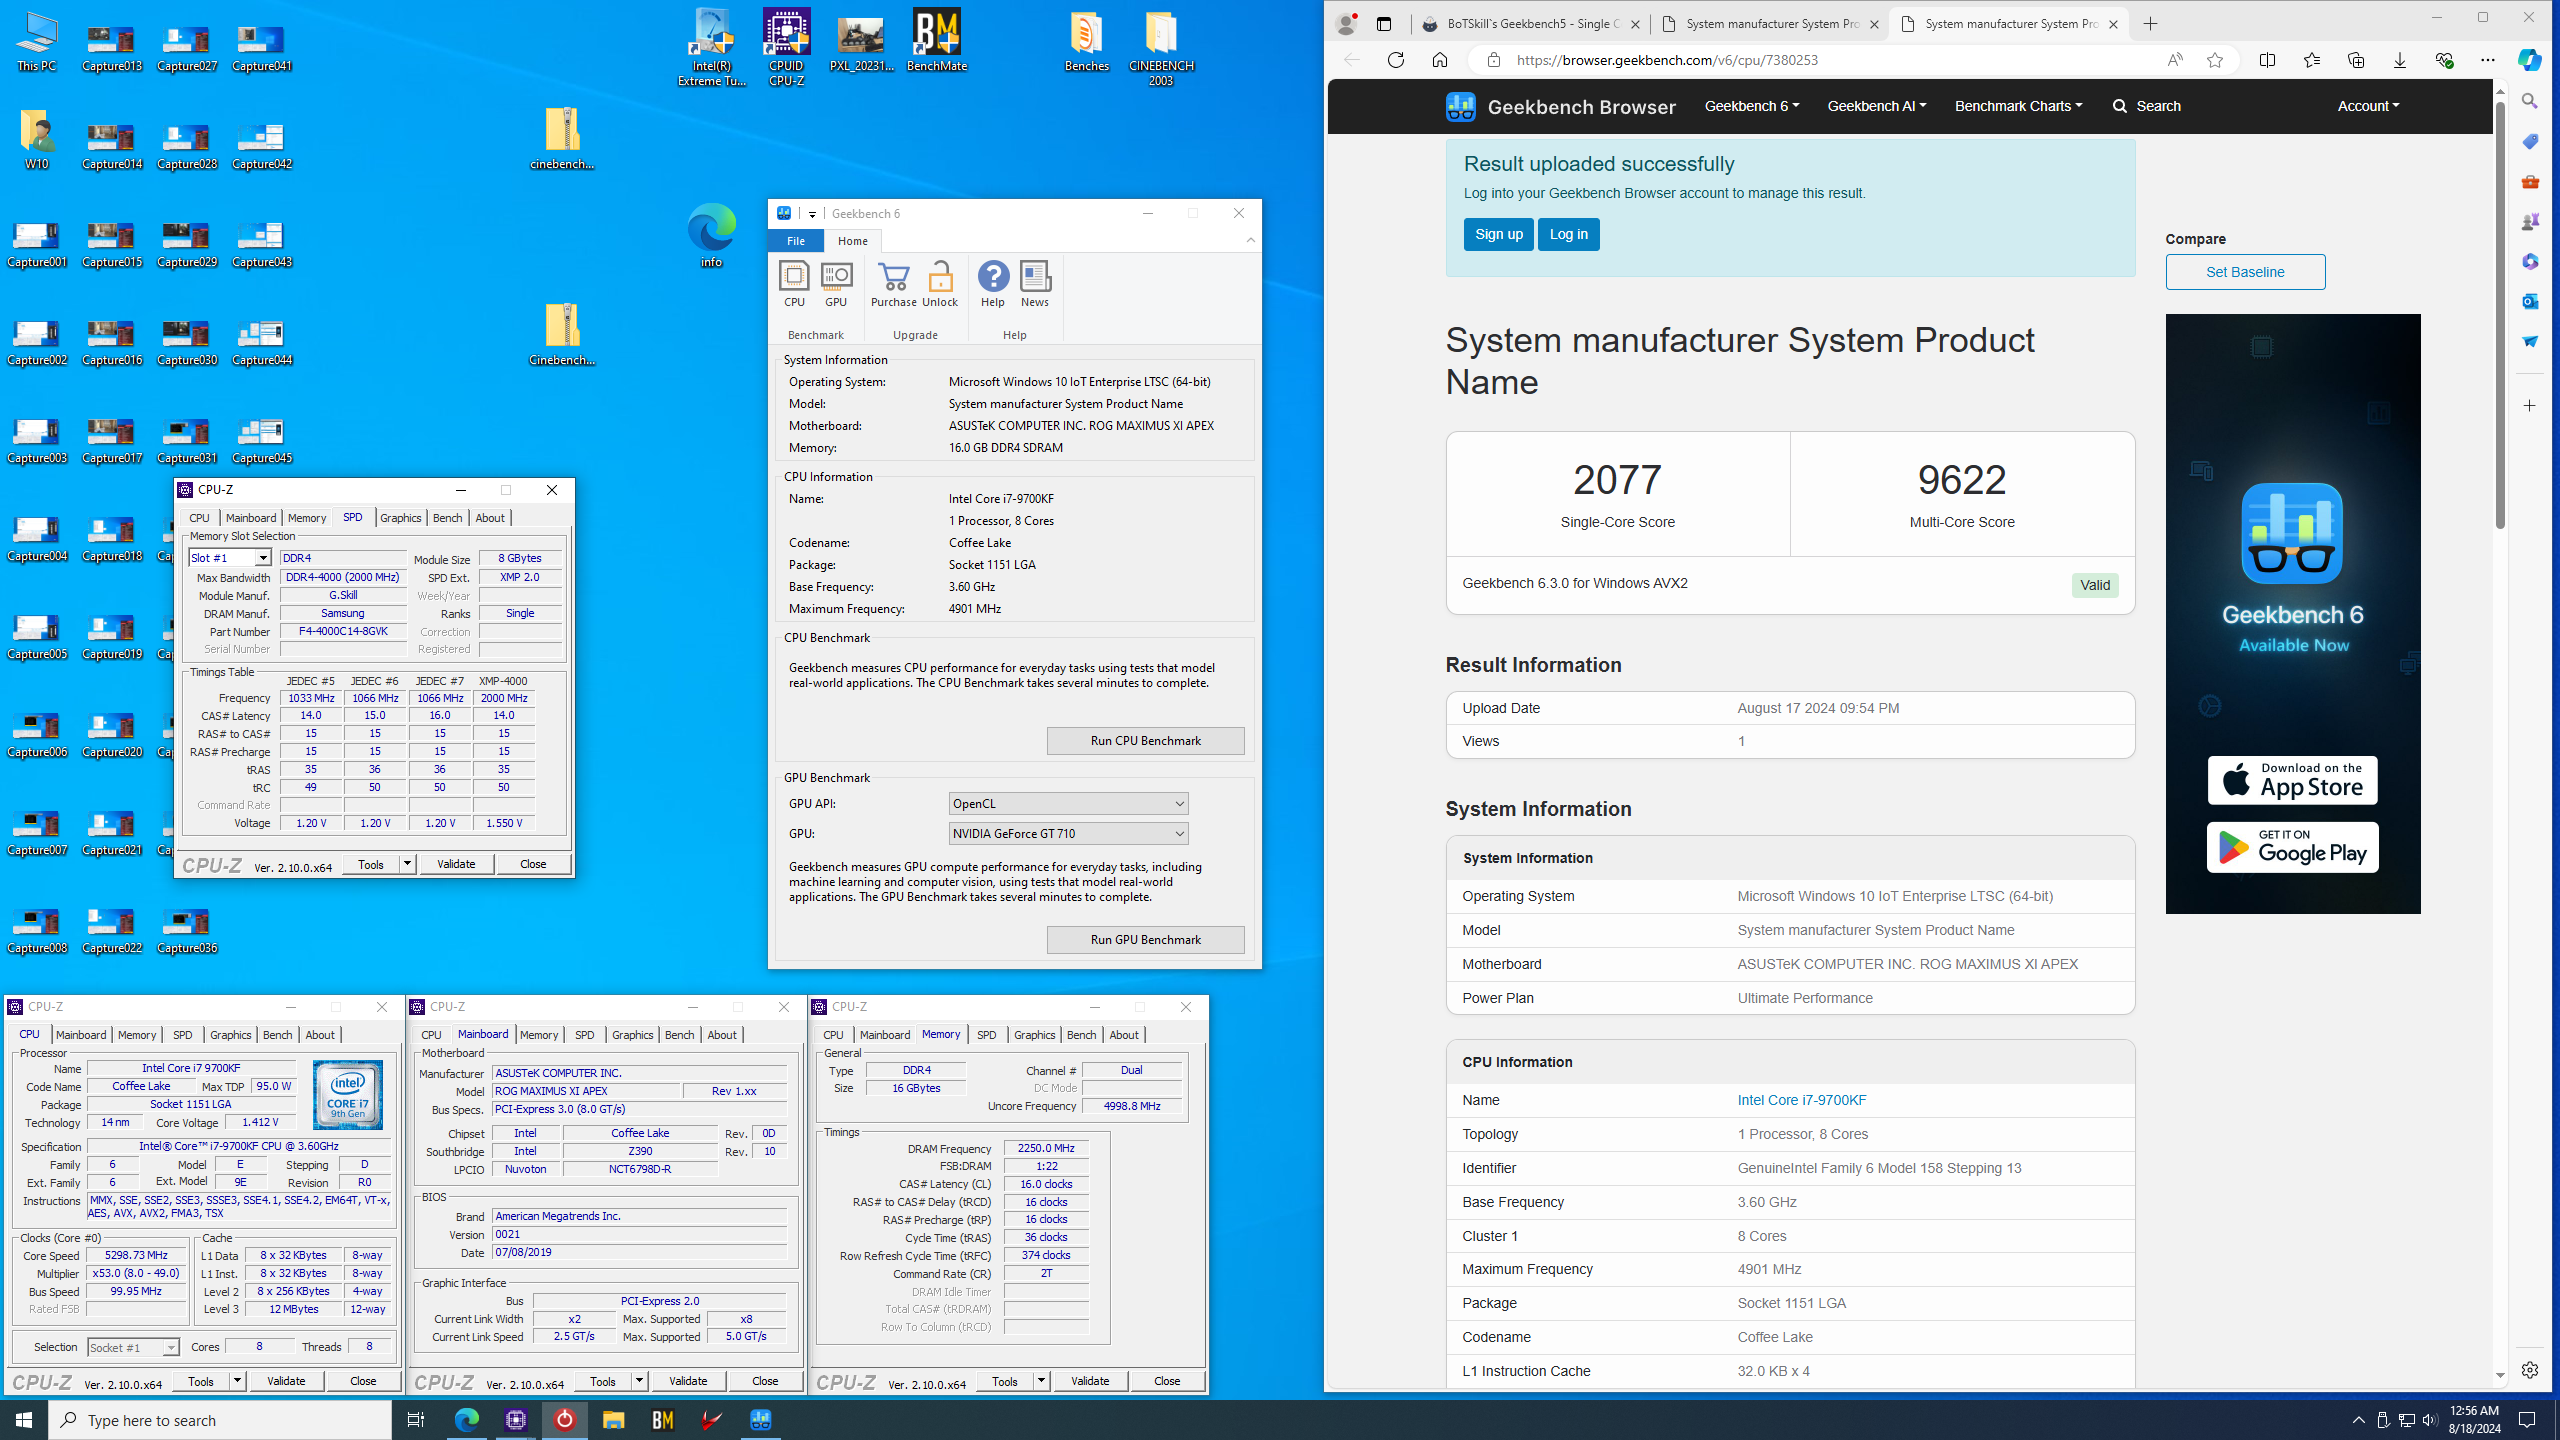
Task: Open CPUID CPU-Z desktop shortcut
Action: click(x=787, y=47)
